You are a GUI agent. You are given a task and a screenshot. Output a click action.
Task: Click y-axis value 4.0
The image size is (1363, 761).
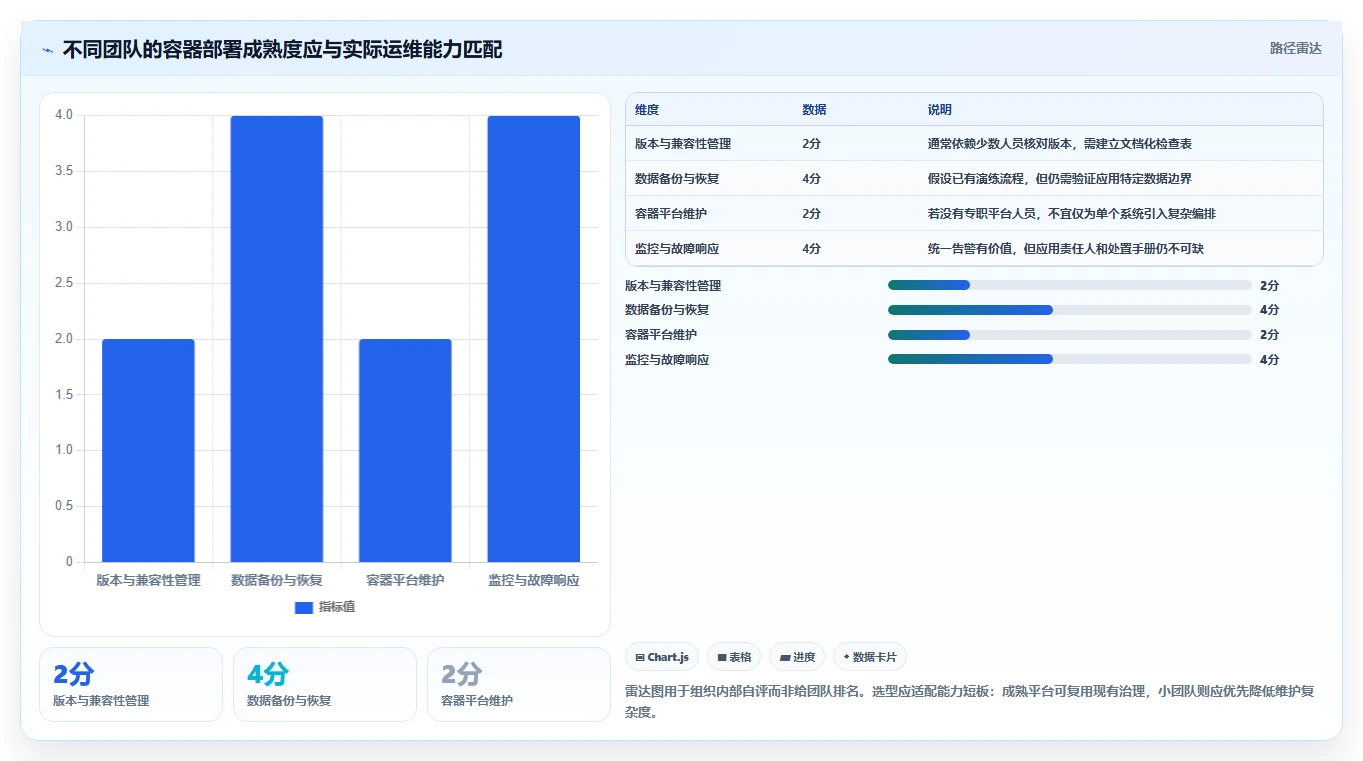[64, 115]
